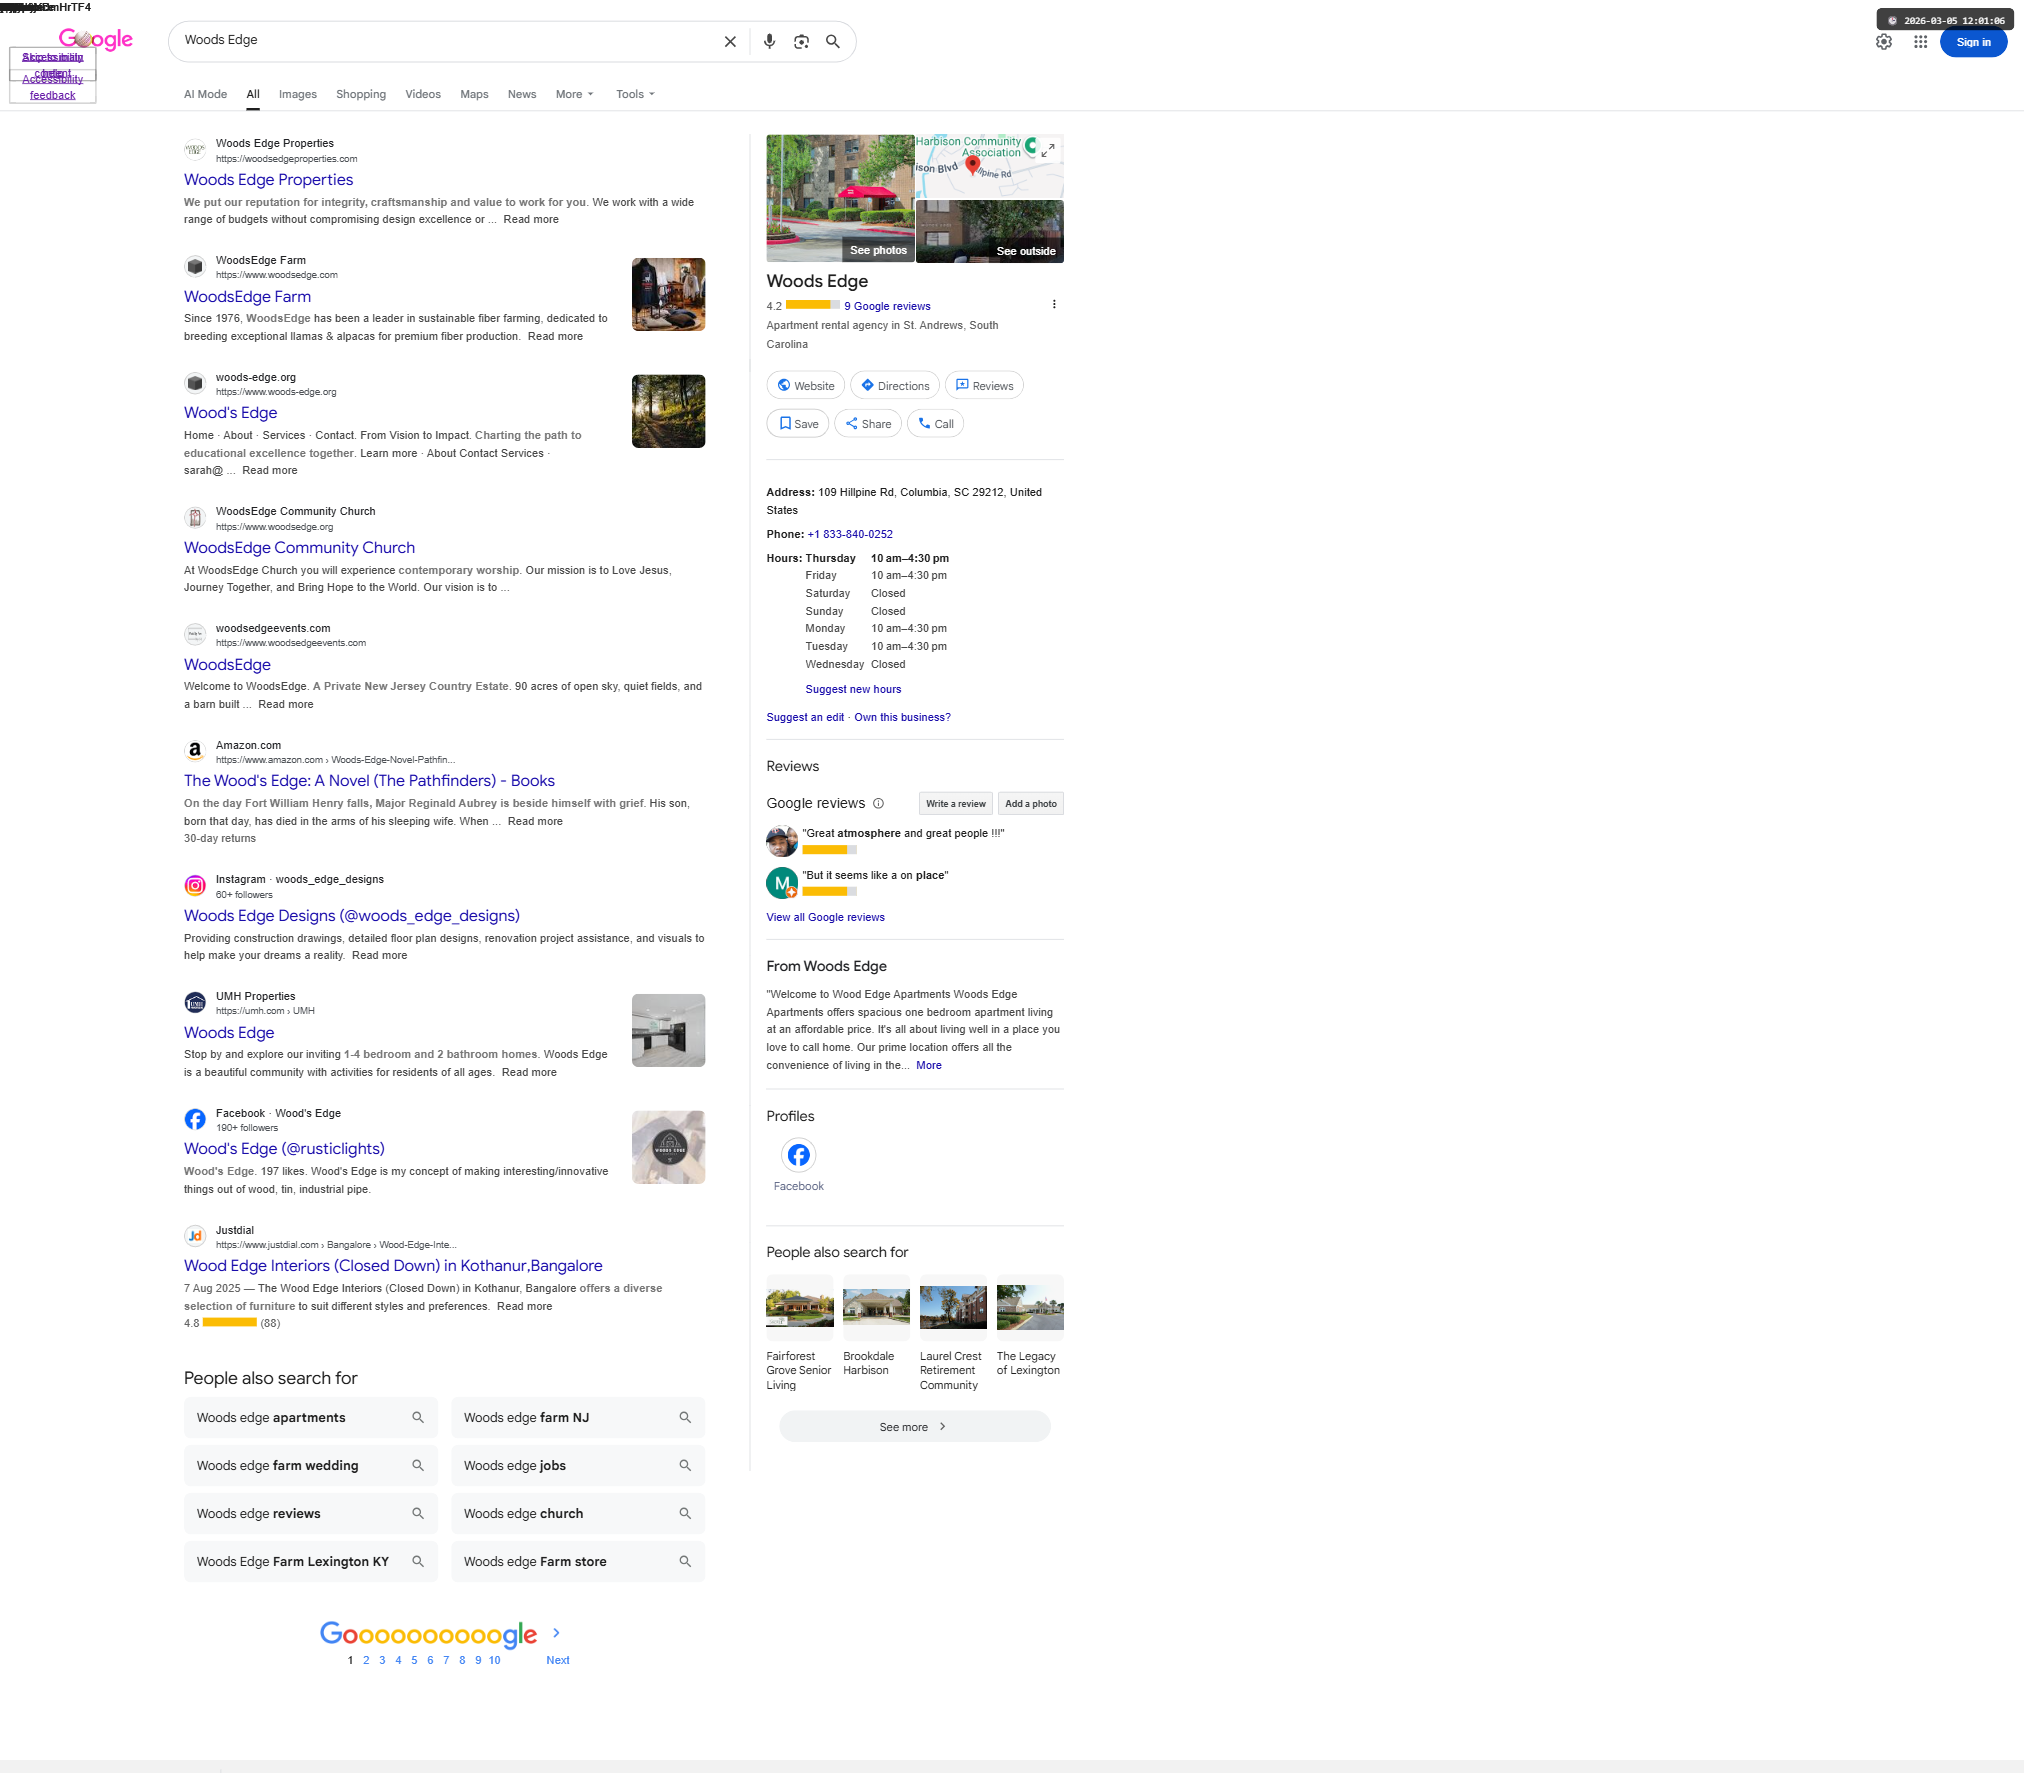Call Woods Edge from the panel
Screen dimensions: 2036x1773
point(935,424)
